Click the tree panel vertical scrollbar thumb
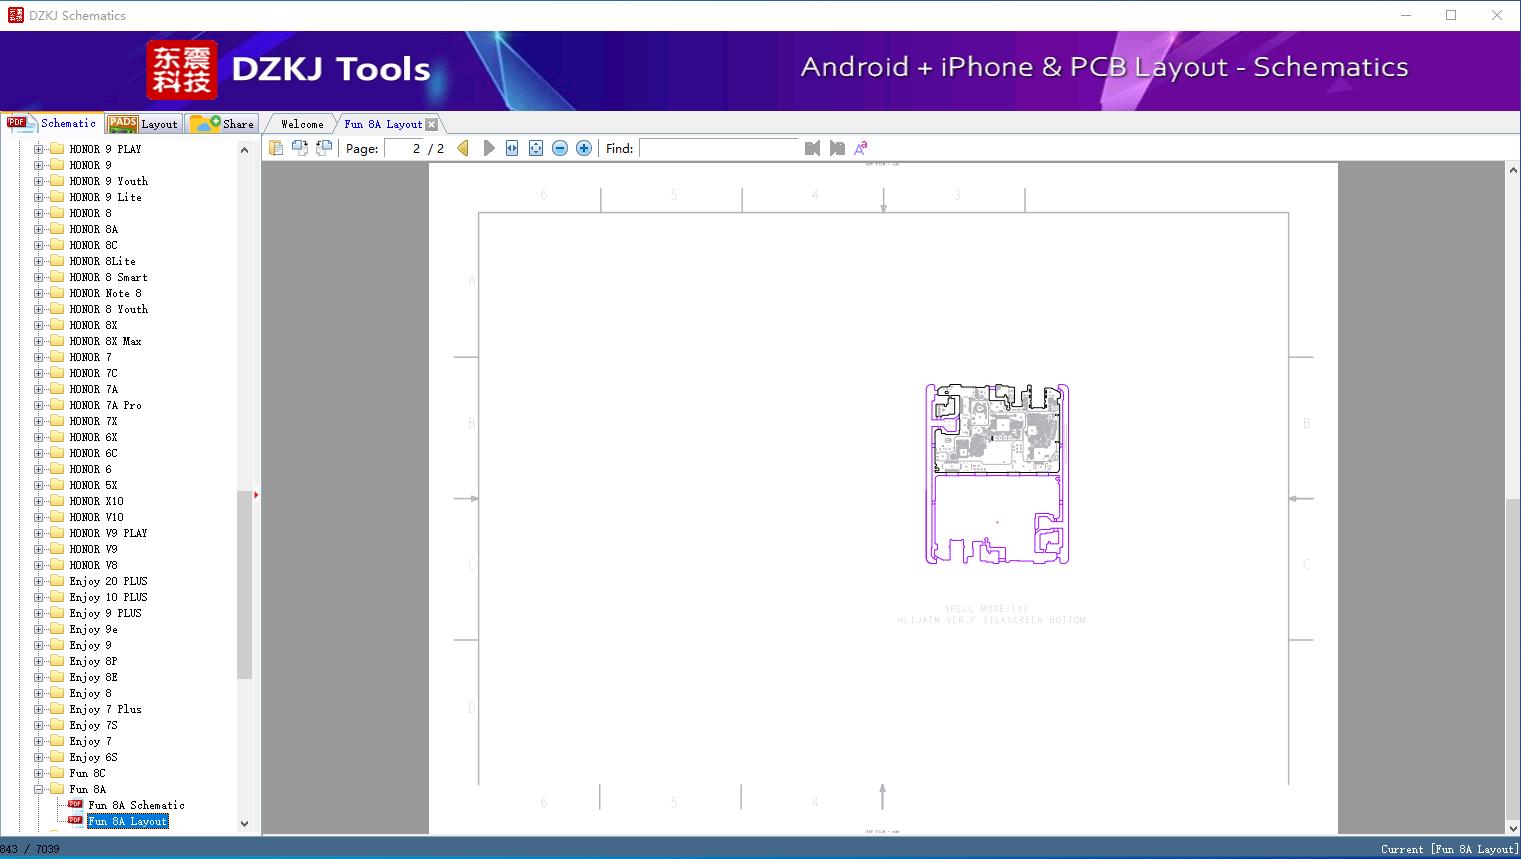The image size is (1521, 859). [244, 585]
